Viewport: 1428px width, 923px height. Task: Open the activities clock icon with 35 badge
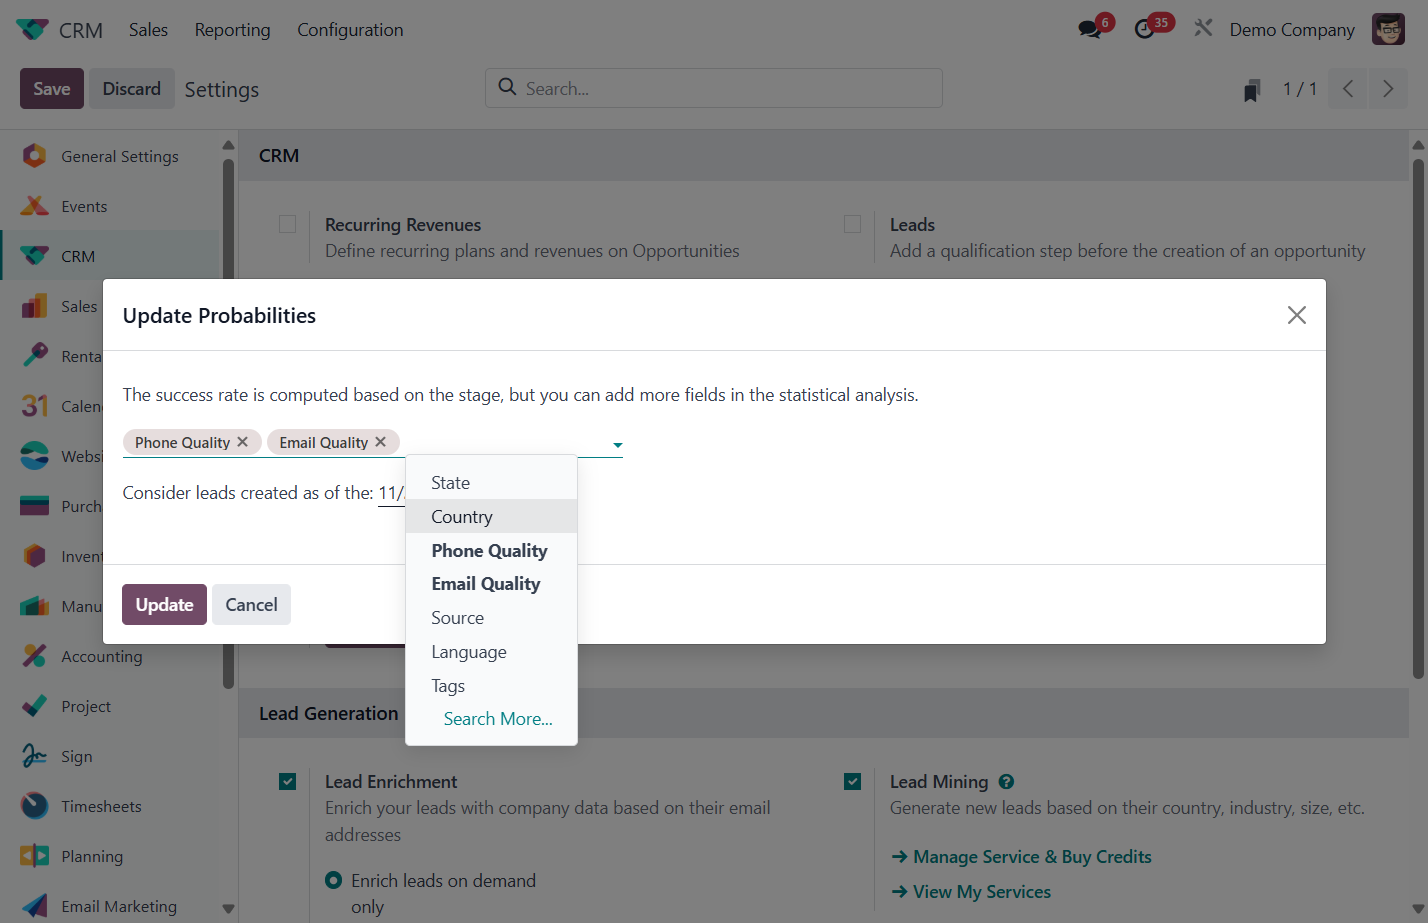pos(1145,29)
